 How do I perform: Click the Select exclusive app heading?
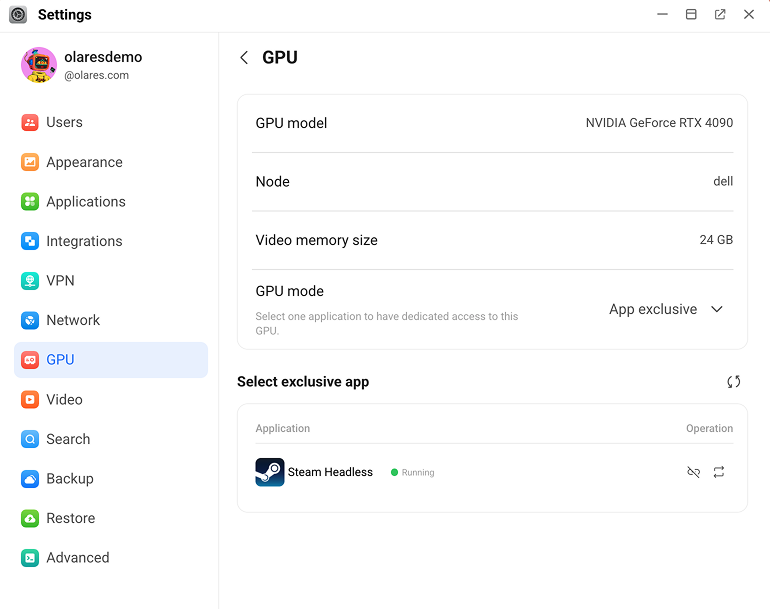click(x=303, y=382)
